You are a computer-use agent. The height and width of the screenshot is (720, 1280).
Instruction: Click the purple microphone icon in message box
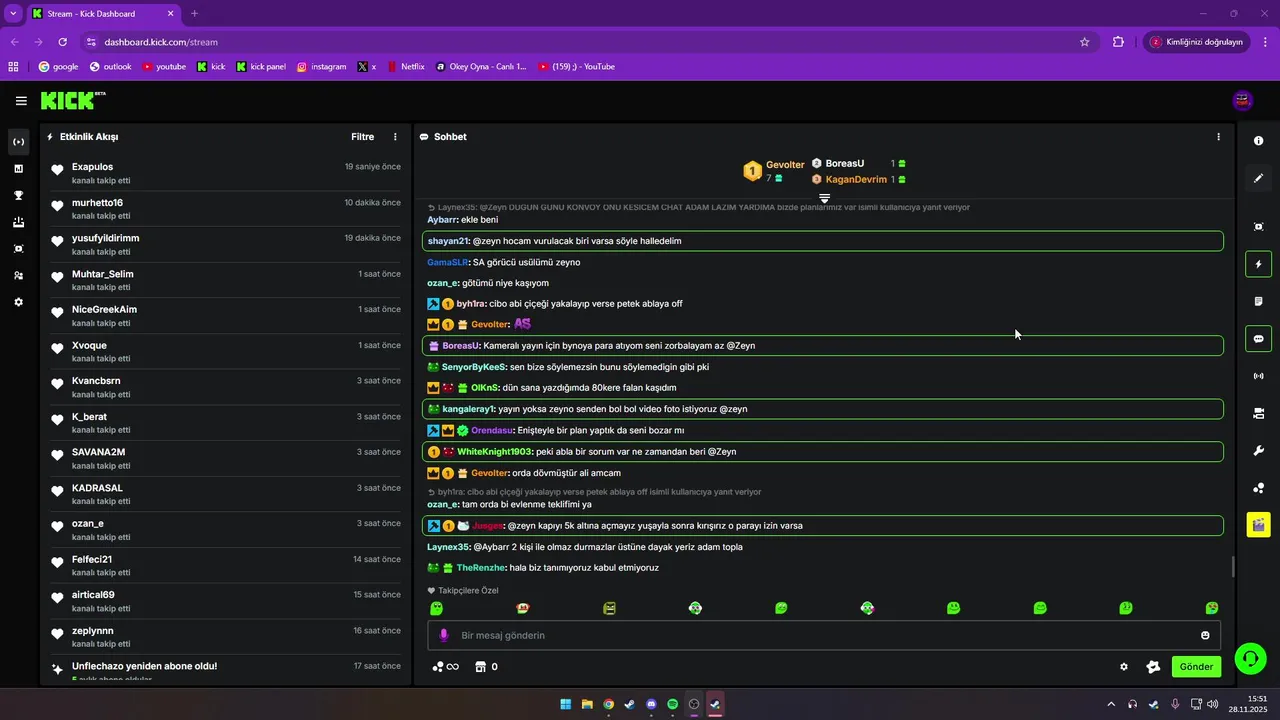444,635
